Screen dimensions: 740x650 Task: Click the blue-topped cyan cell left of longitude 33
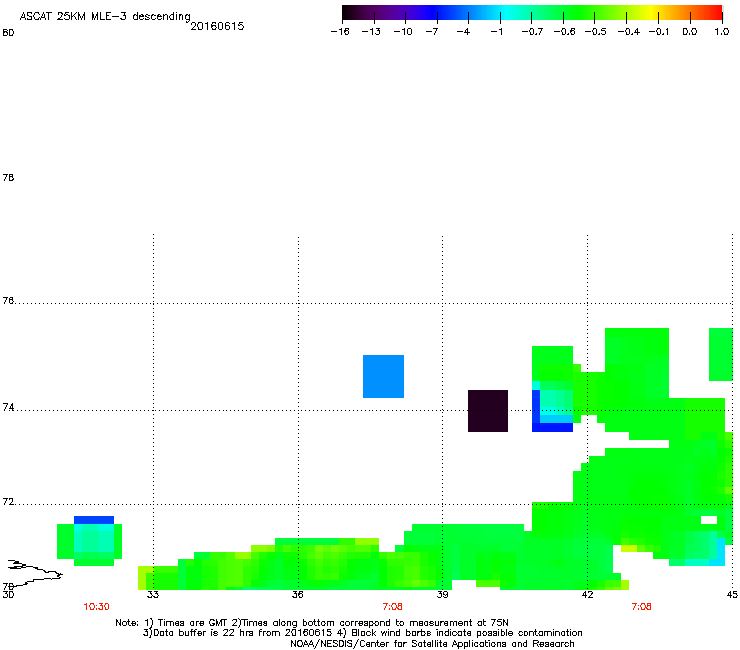point(94,541)
